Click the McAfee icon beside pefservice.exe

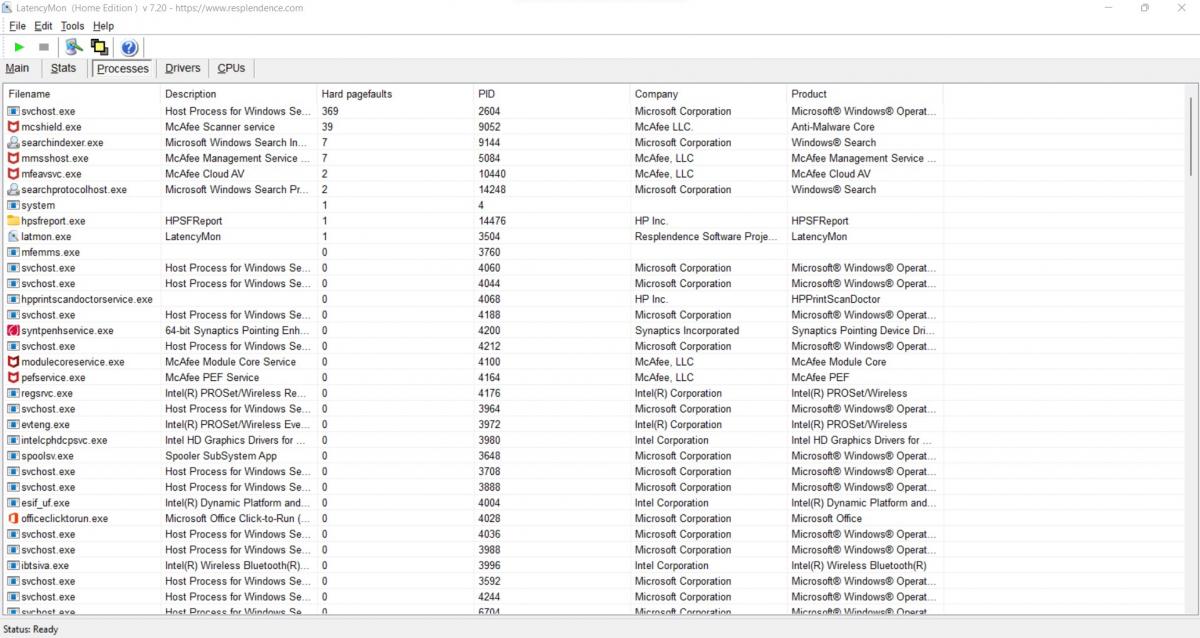[x=13, y=378]
